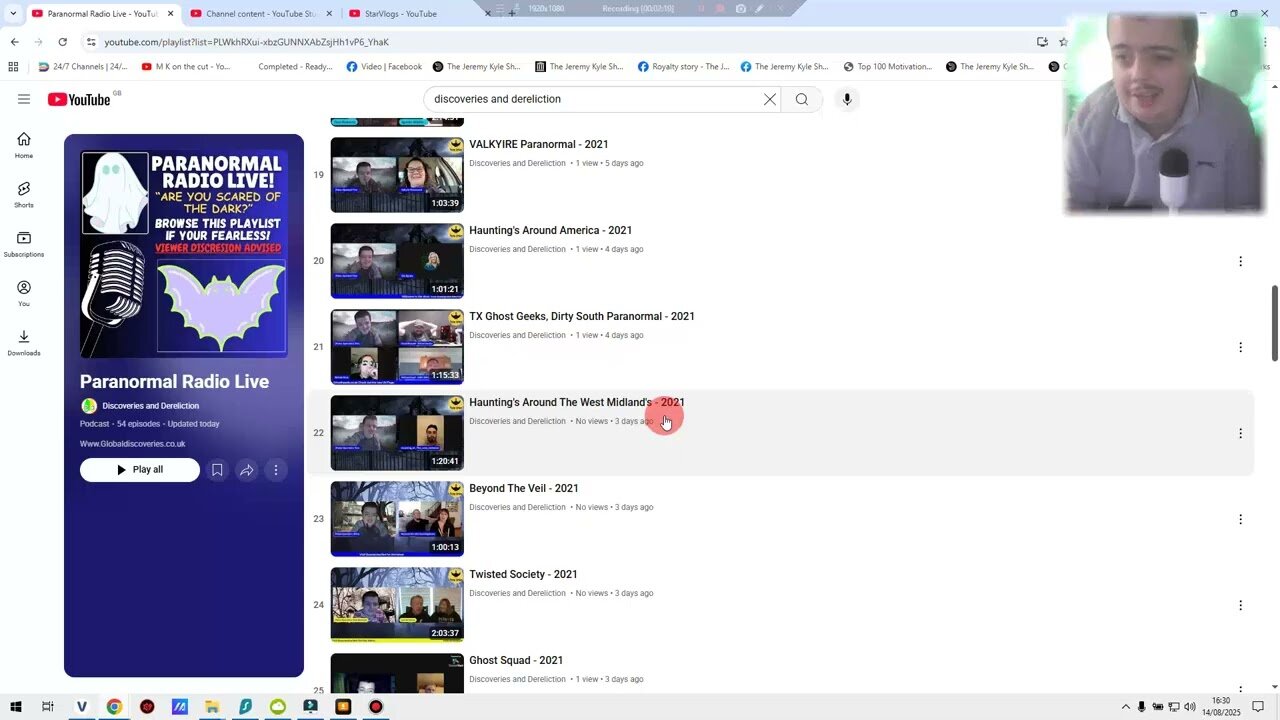Click the title "Ghost Squad - 2021"
This screenshot has width=1280, height=720.
pos(516,661)
